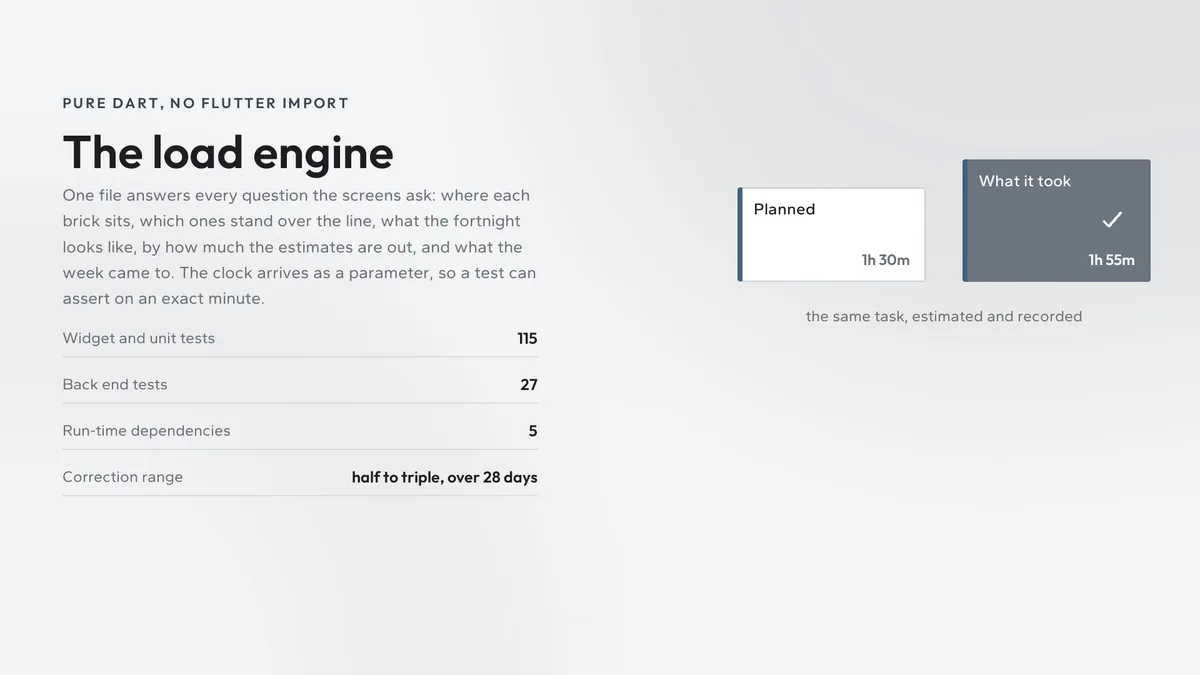The width and height of the screenshot is (1200, 675).
Task: Click the blue accent bar on Planned card
Action: [x=740, y=234]
